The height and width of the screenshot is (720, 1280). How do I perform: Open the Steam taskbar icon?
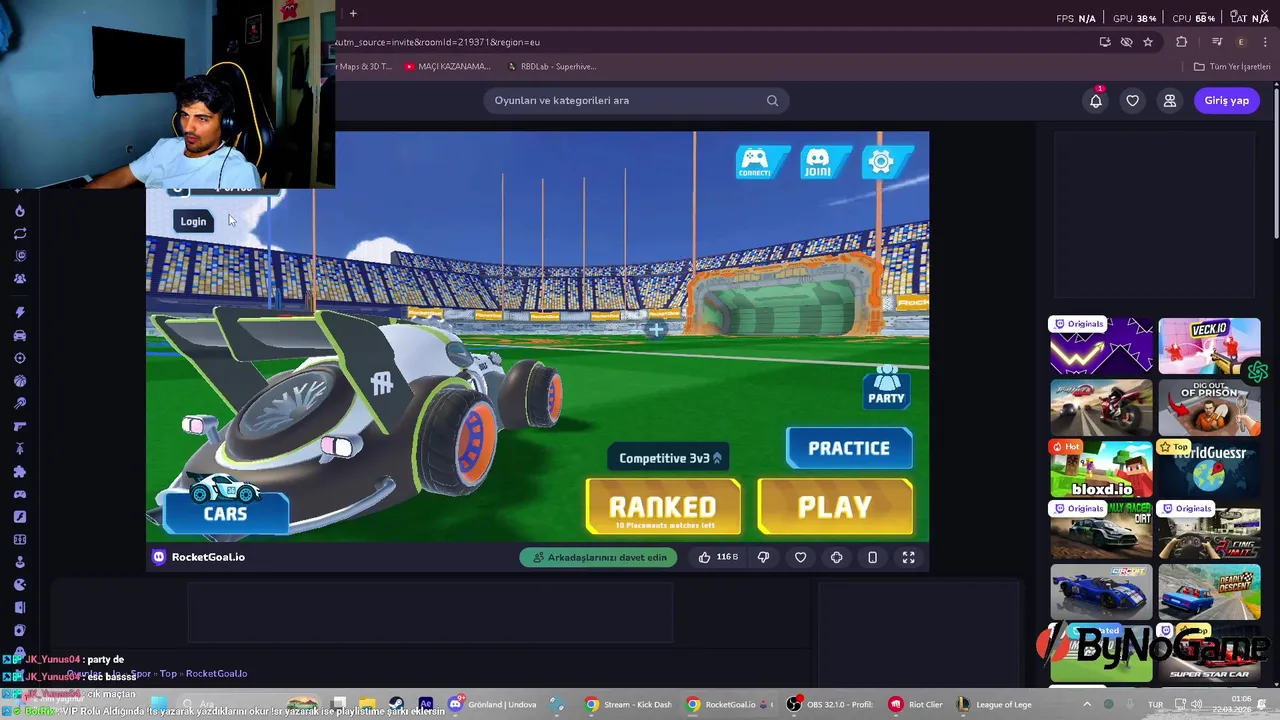pos(396,704)
